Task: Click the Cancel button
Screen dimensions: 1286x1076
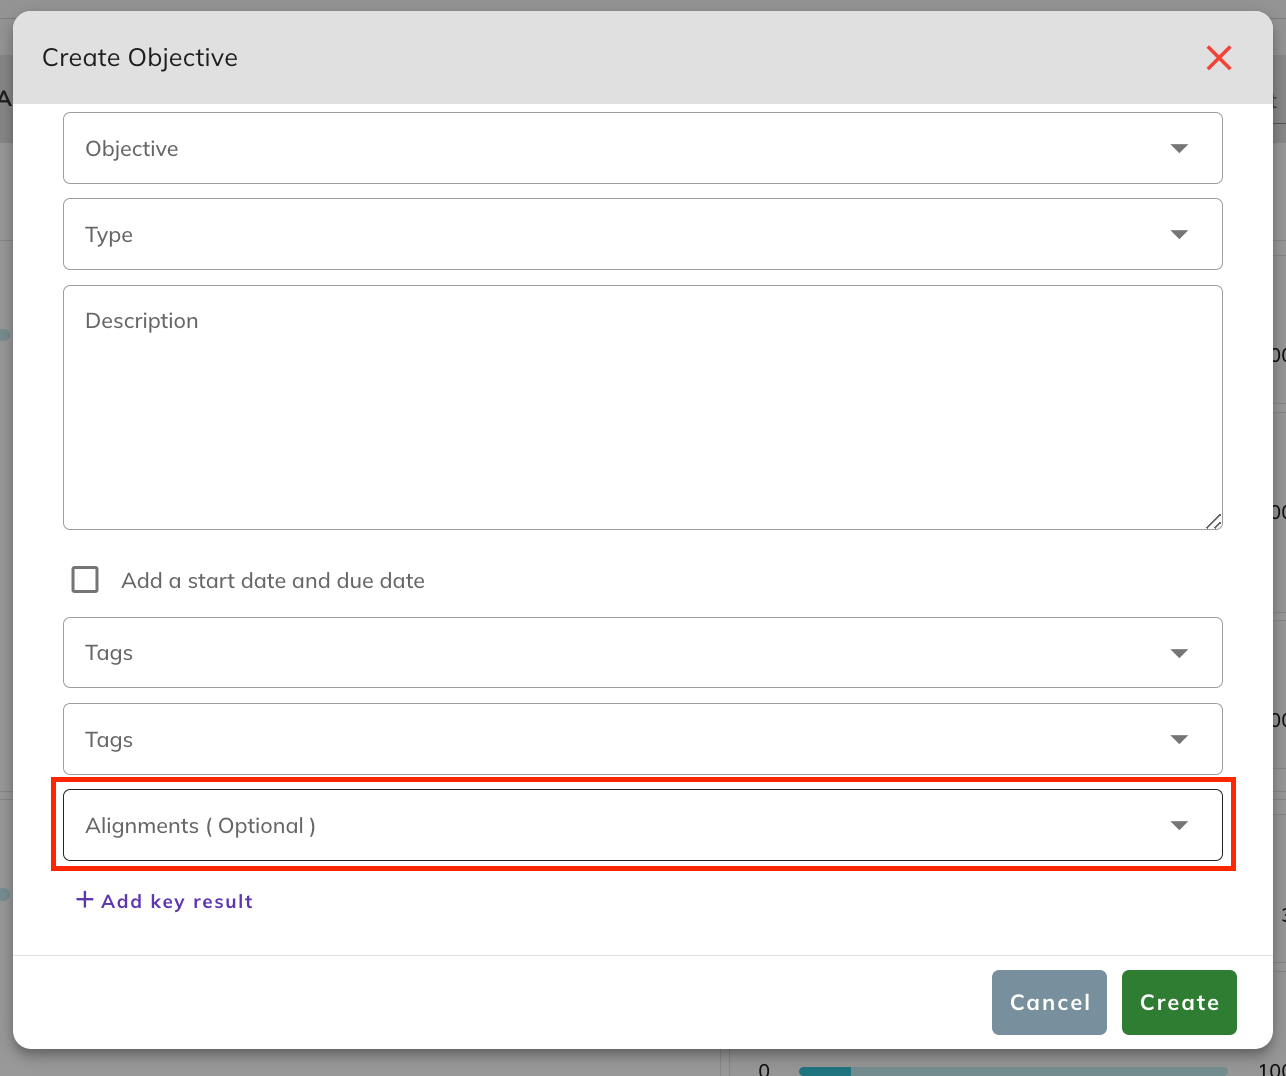Action: (x=1049, y=1002)
